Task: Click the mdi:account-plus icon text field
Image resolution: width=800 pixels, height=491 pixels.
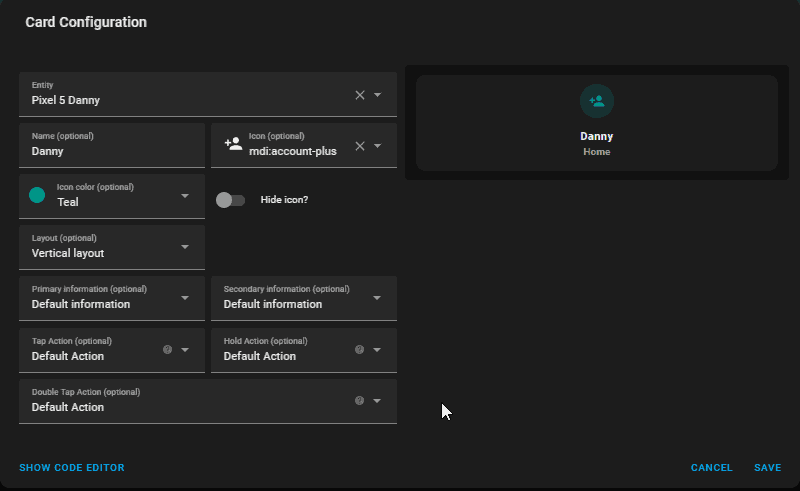Action: (x=293, y=152)
